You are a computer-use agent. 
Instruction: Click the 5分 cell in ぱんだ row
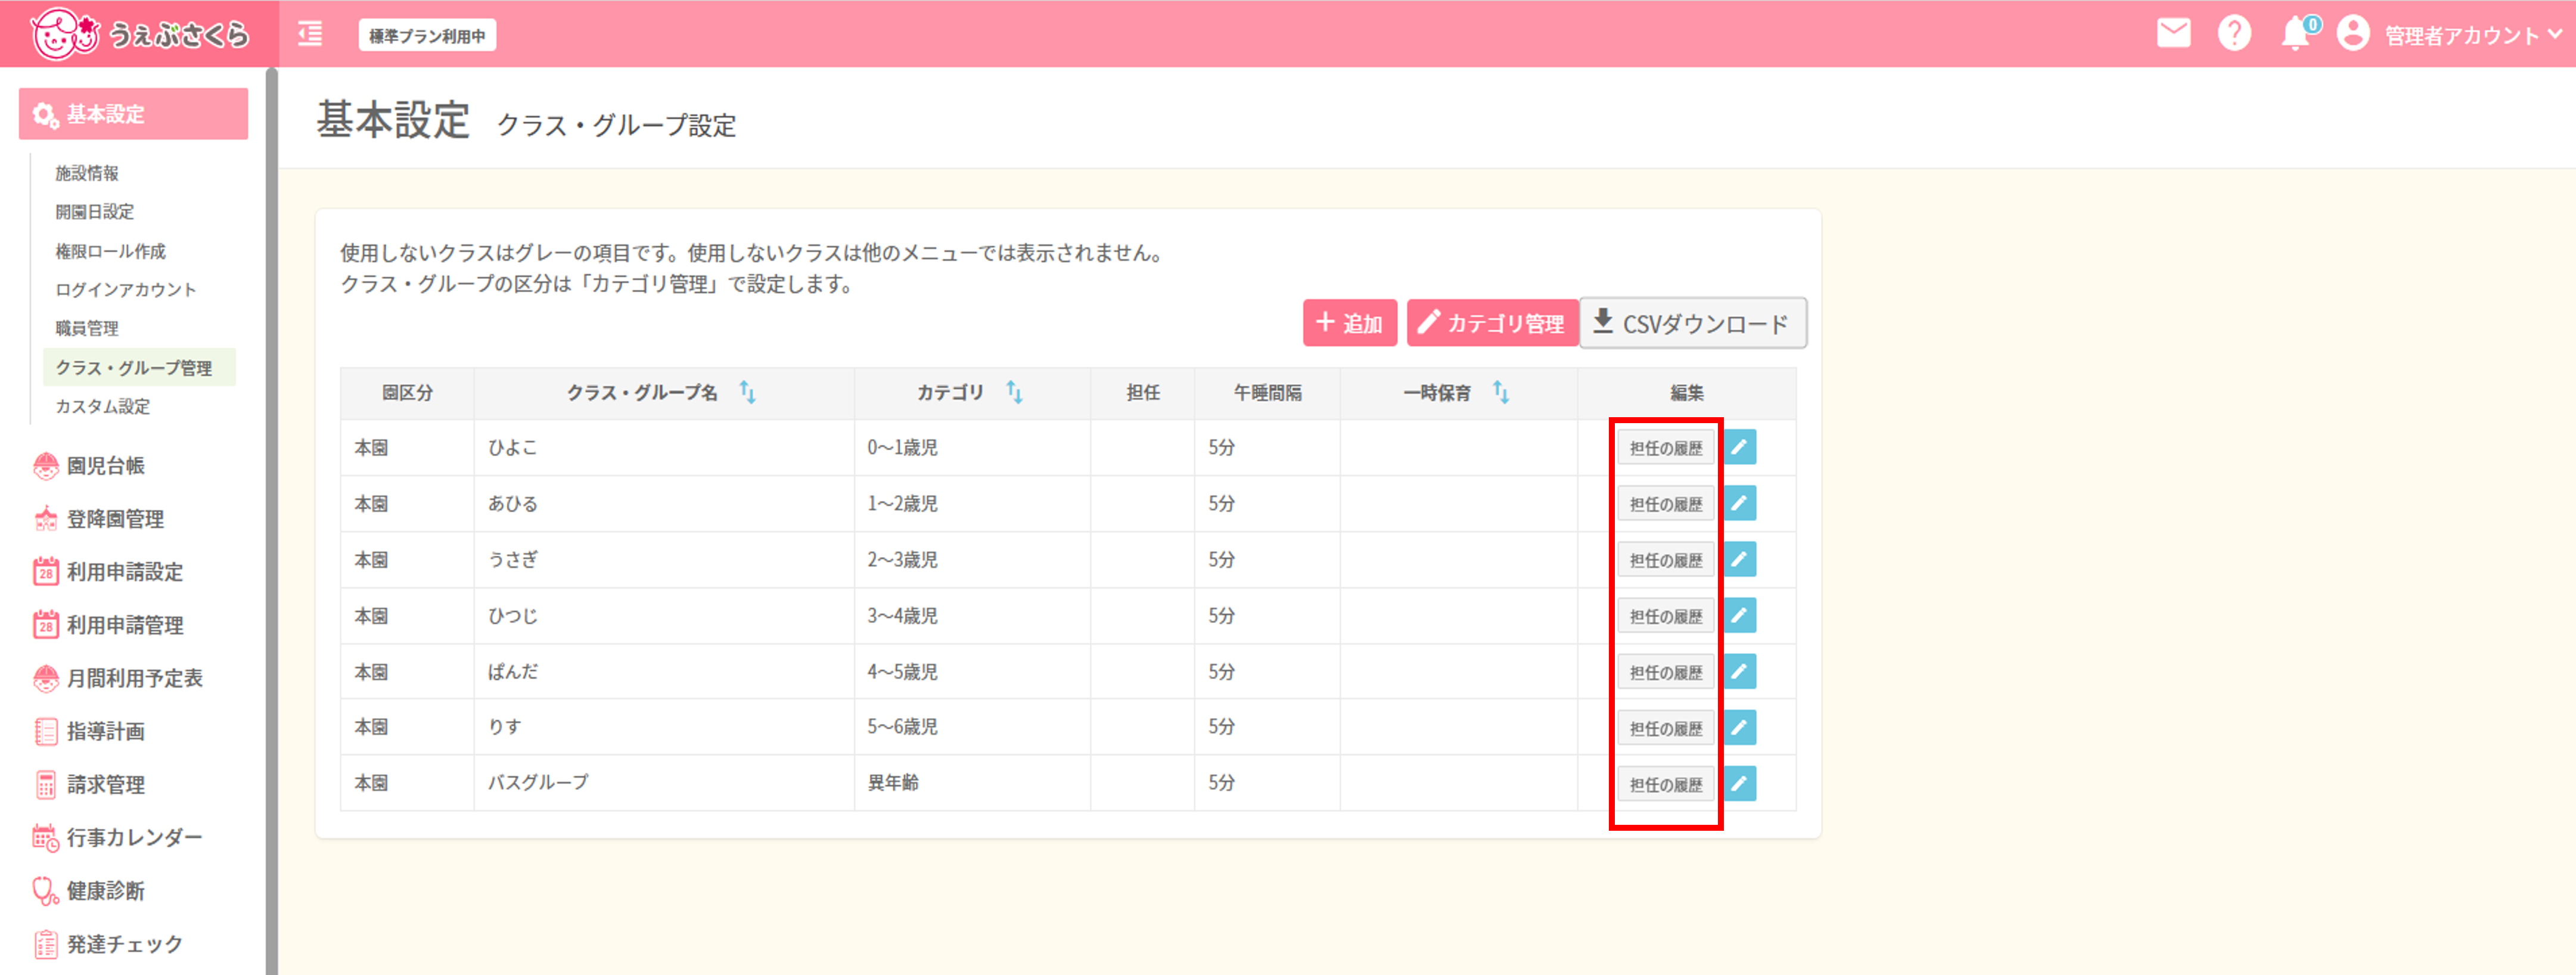1267,671
